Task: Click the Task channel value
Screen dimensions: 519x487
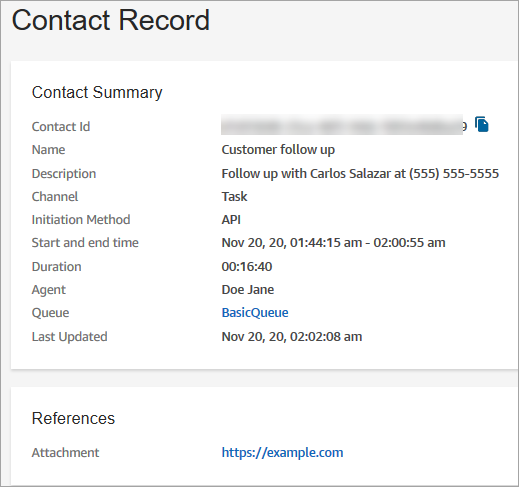Action: coord(234,197)
